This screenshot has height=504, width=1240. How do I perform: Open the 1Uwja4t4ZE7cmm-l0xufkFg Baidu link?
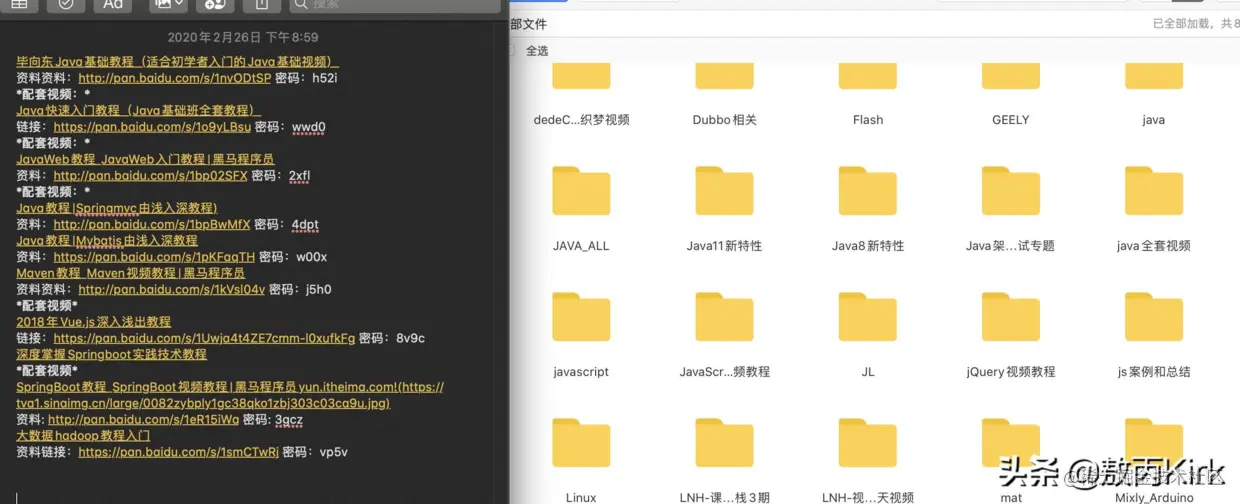(204, 338)
